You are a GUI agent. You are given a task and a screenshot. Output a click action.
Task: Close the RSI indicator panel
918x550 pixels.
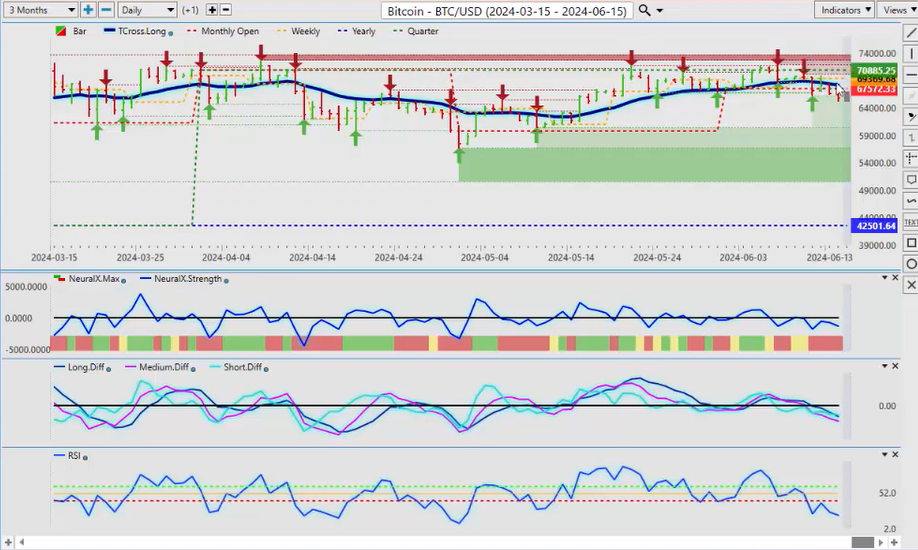point(895,455)
